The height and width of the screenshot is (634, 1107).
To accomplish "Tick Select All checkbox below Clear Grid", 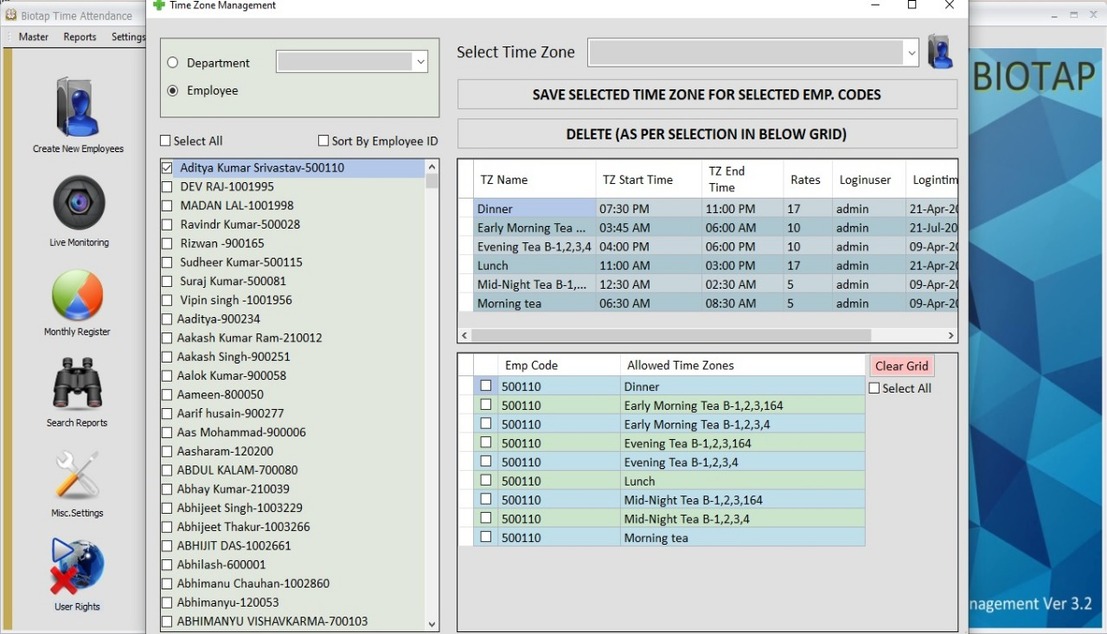I will coord(874,388).
